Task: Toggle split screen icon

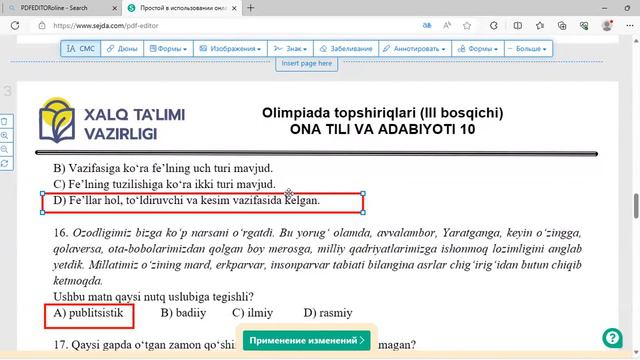Action: click(x=518, y=25)
